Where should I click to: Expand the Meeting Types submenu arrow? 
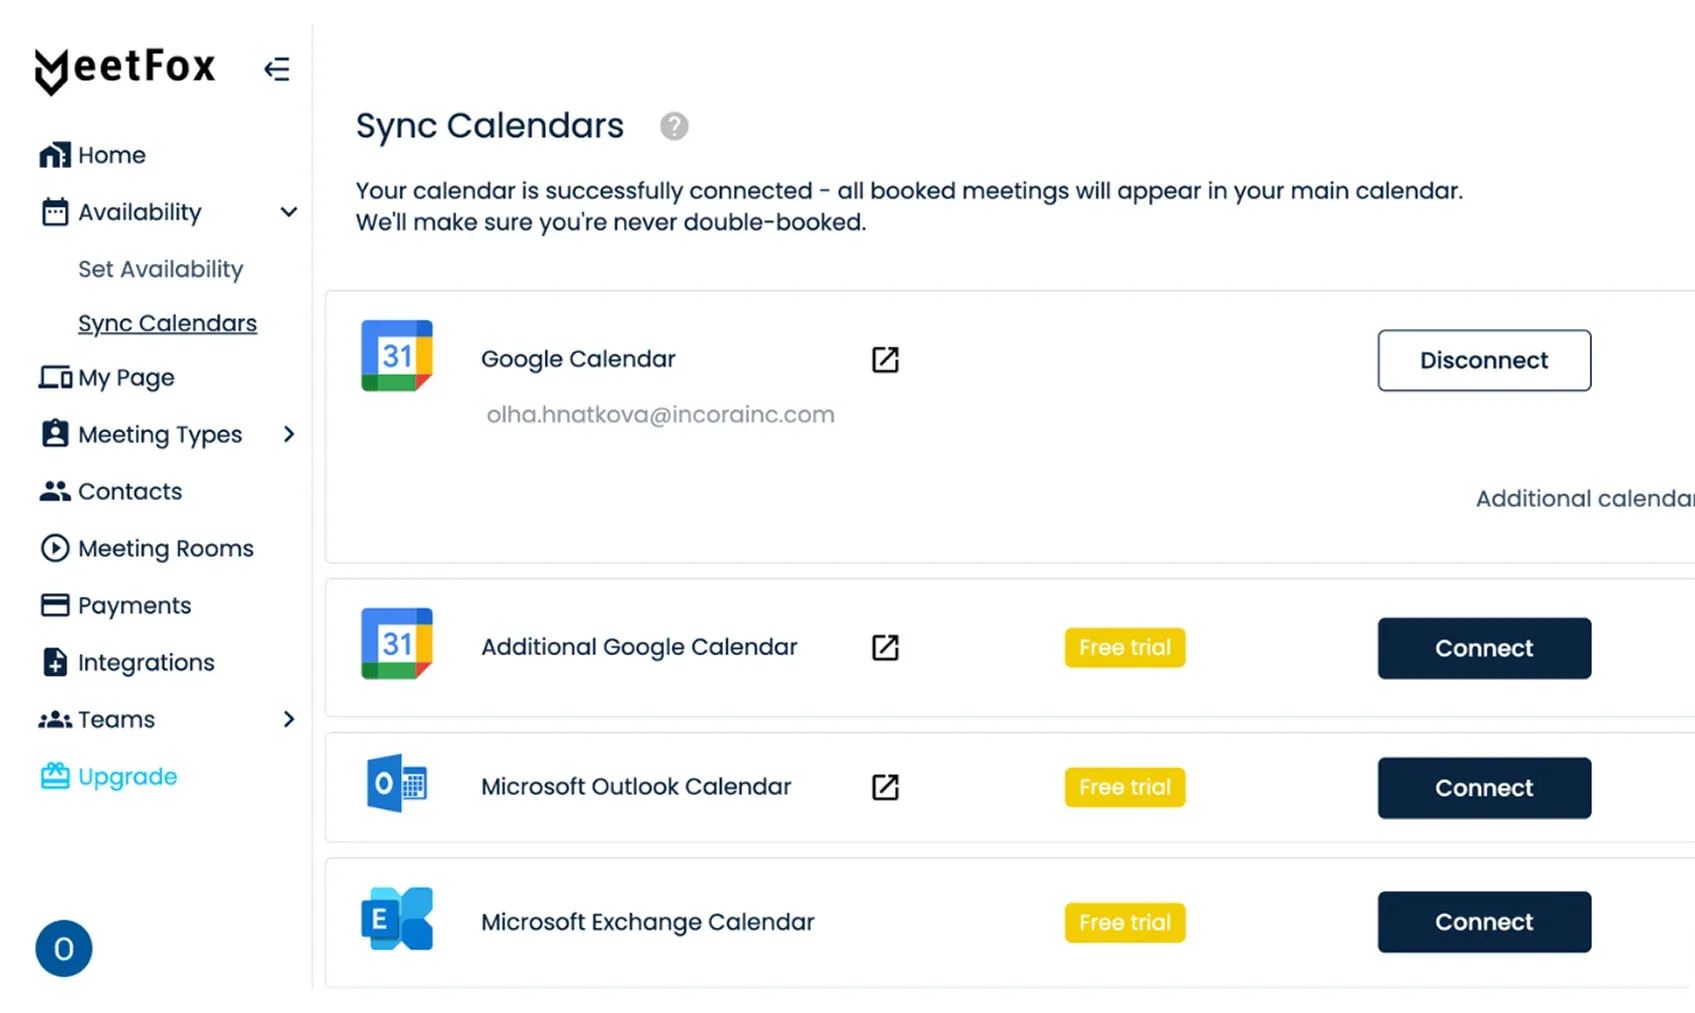288,434
